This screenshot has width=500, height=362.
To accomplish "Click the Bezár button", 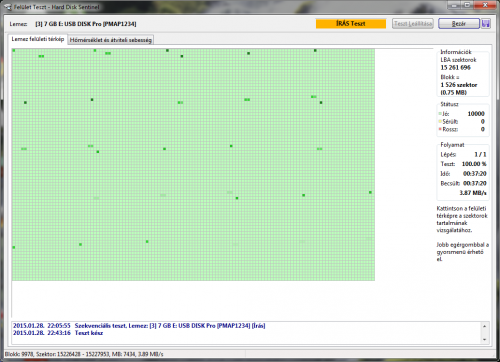I will (459, 24).
